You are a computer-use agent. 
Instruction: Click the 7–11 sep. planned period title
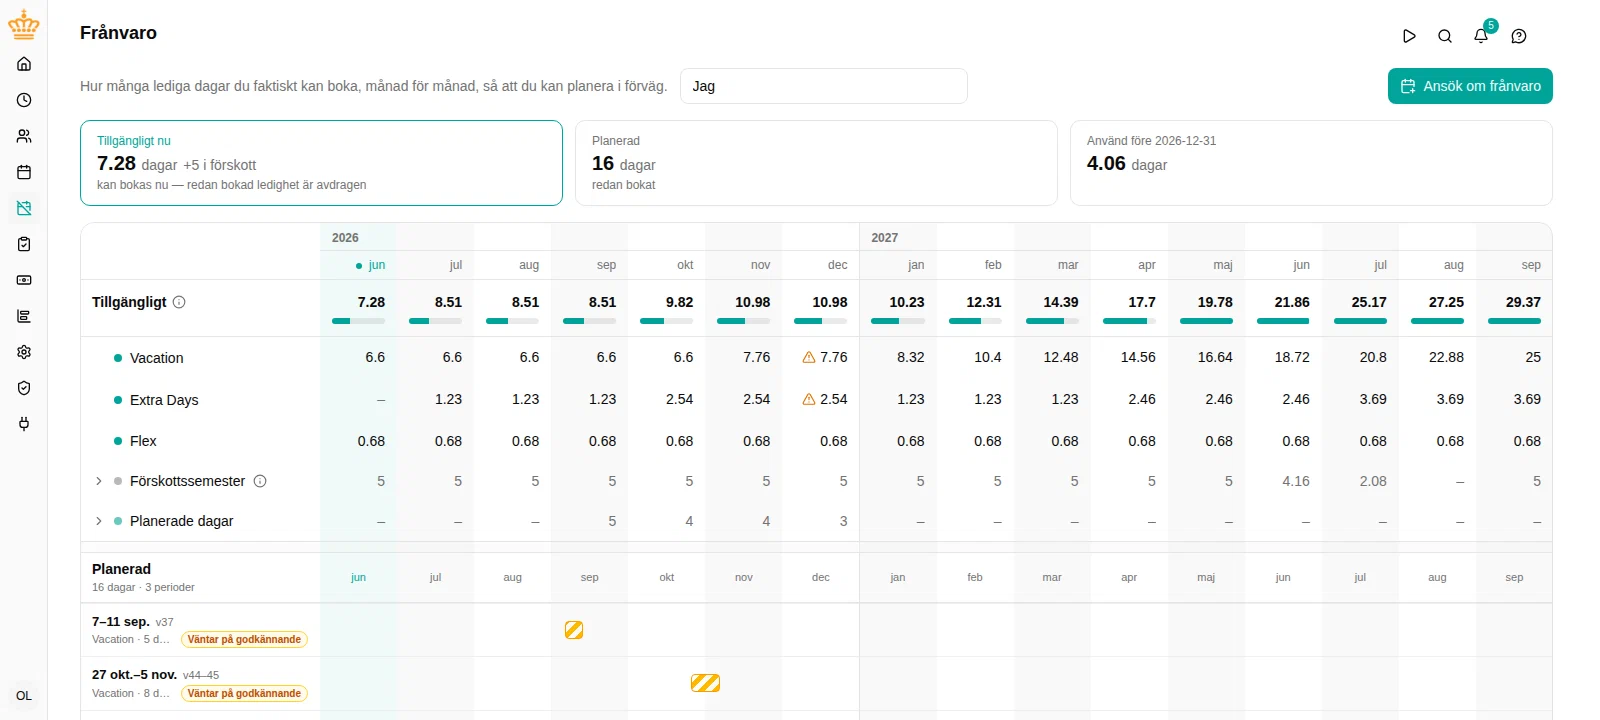pos(121,622)
